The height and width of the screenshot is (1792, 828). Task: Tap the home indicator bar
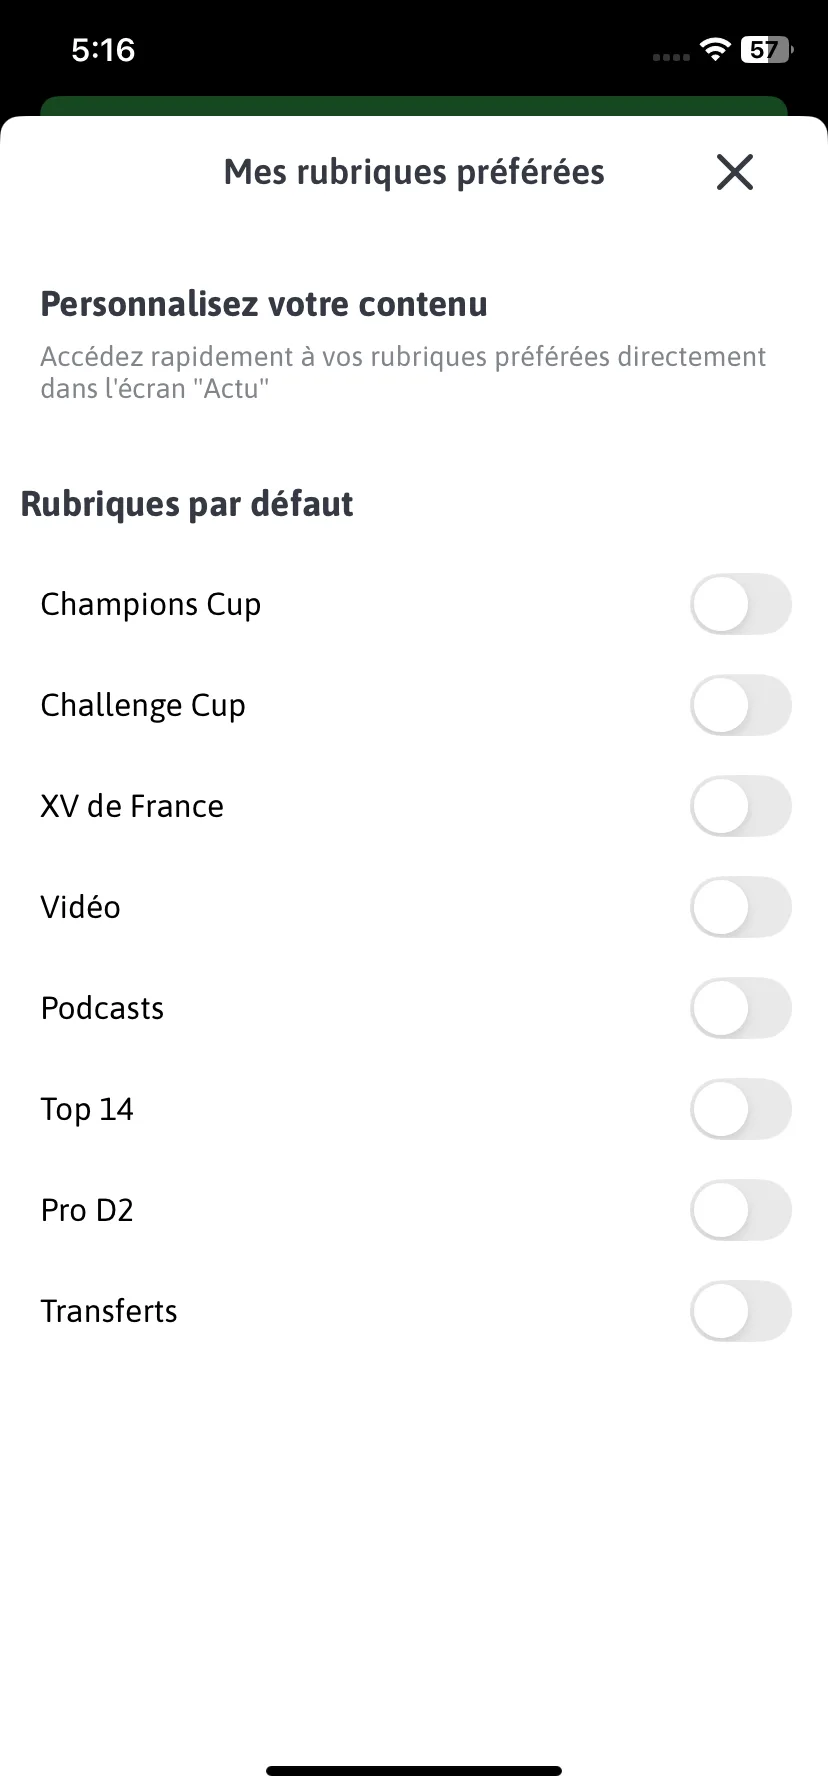coord(414,1771)
